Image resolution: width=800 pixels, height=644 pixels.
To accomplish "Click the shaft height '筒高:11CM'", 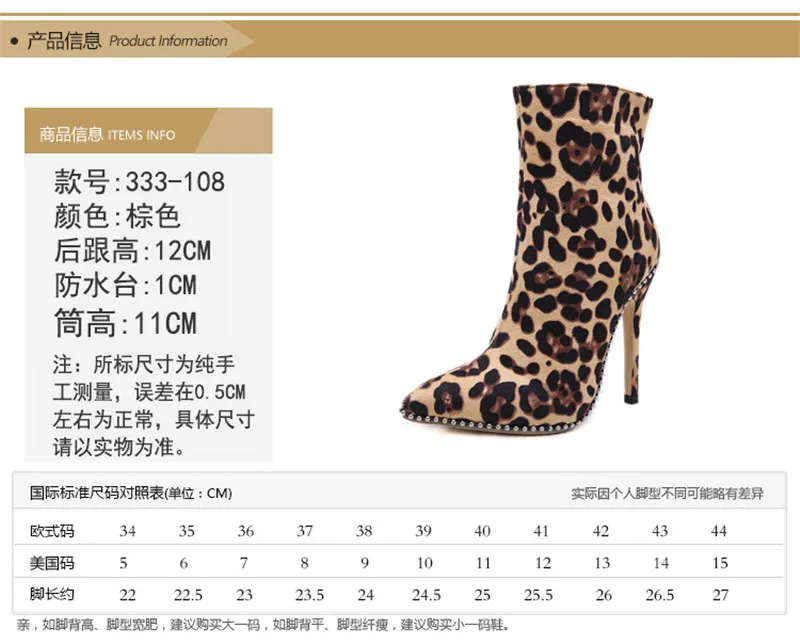I will (x=126, y=323).
